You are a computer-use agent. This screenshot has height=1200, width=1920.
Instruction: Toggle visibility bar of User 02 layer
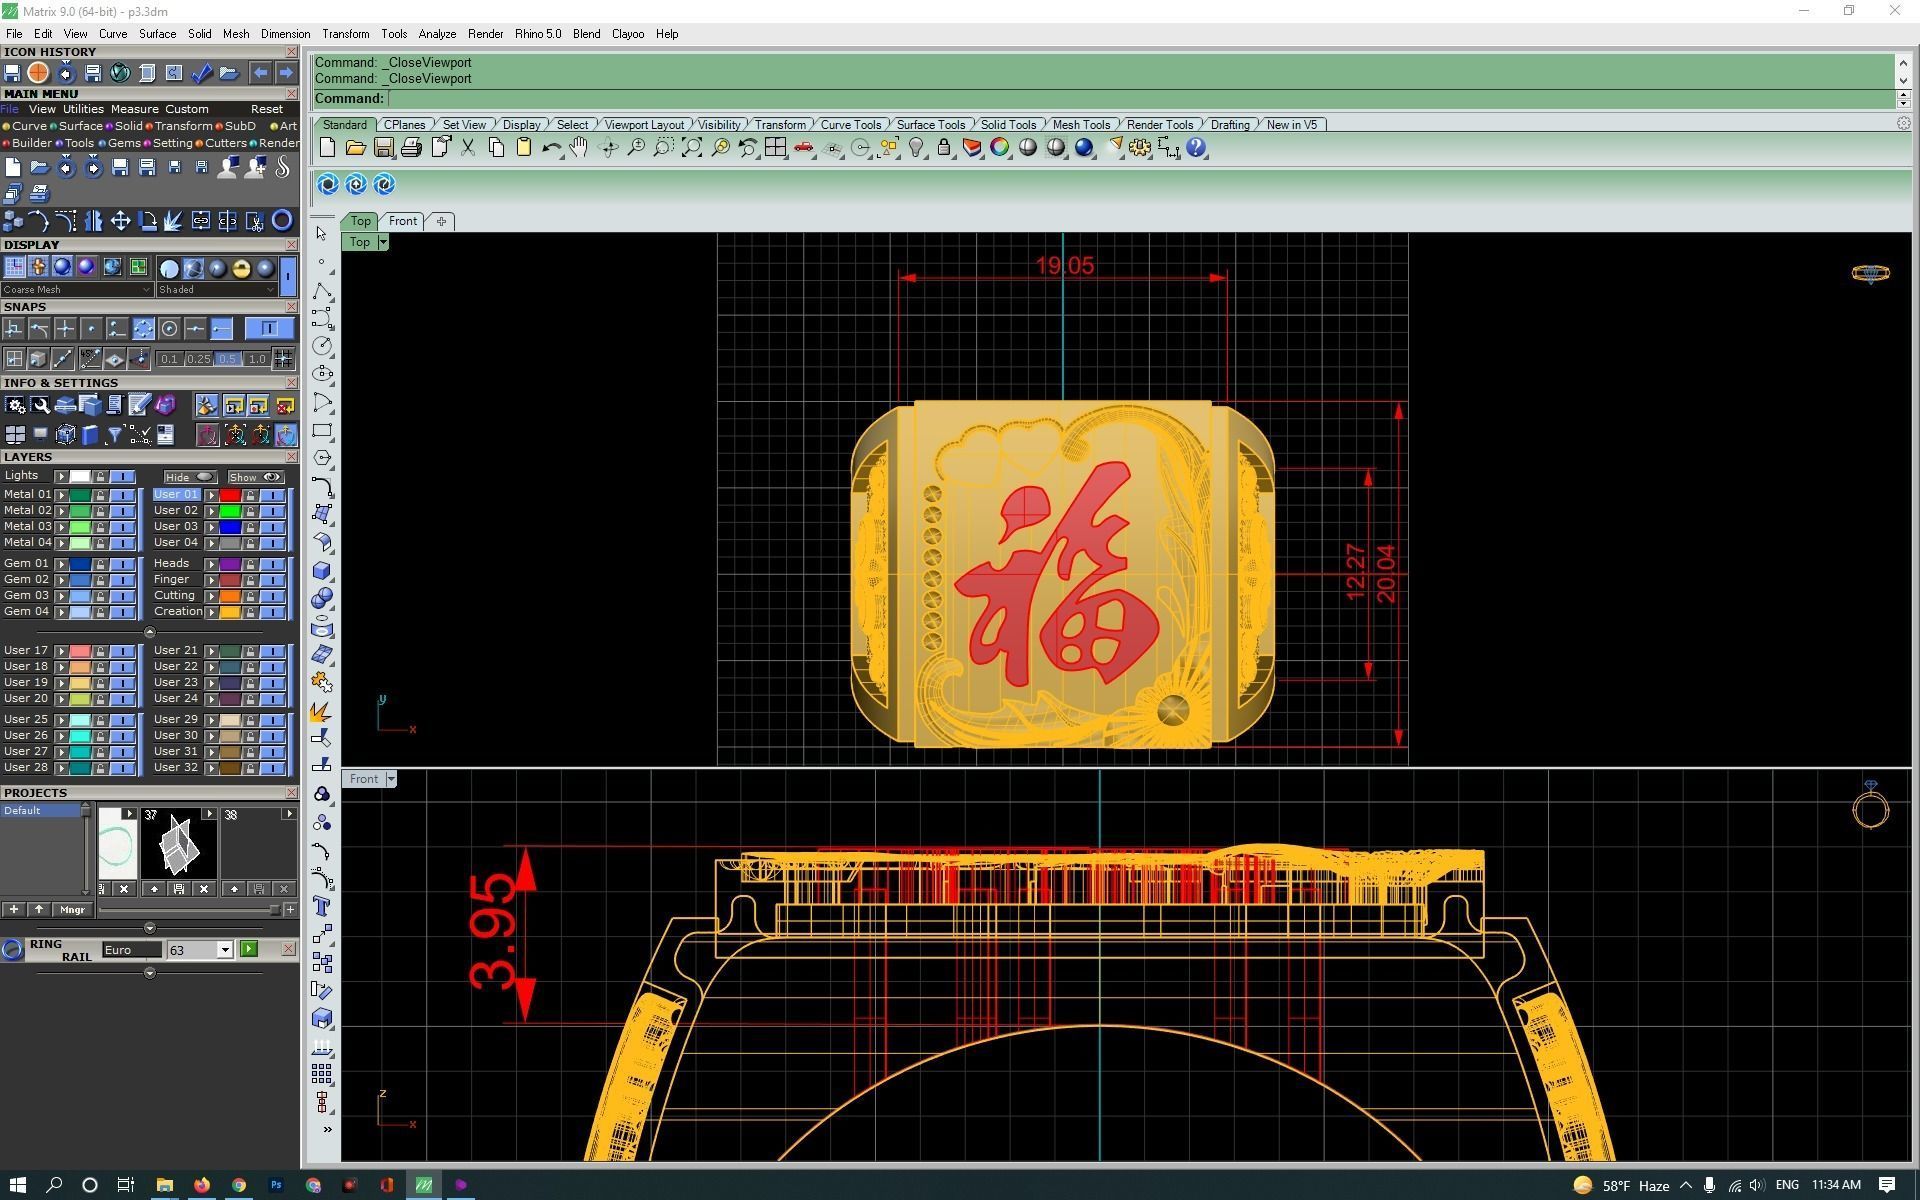[272, 511]
